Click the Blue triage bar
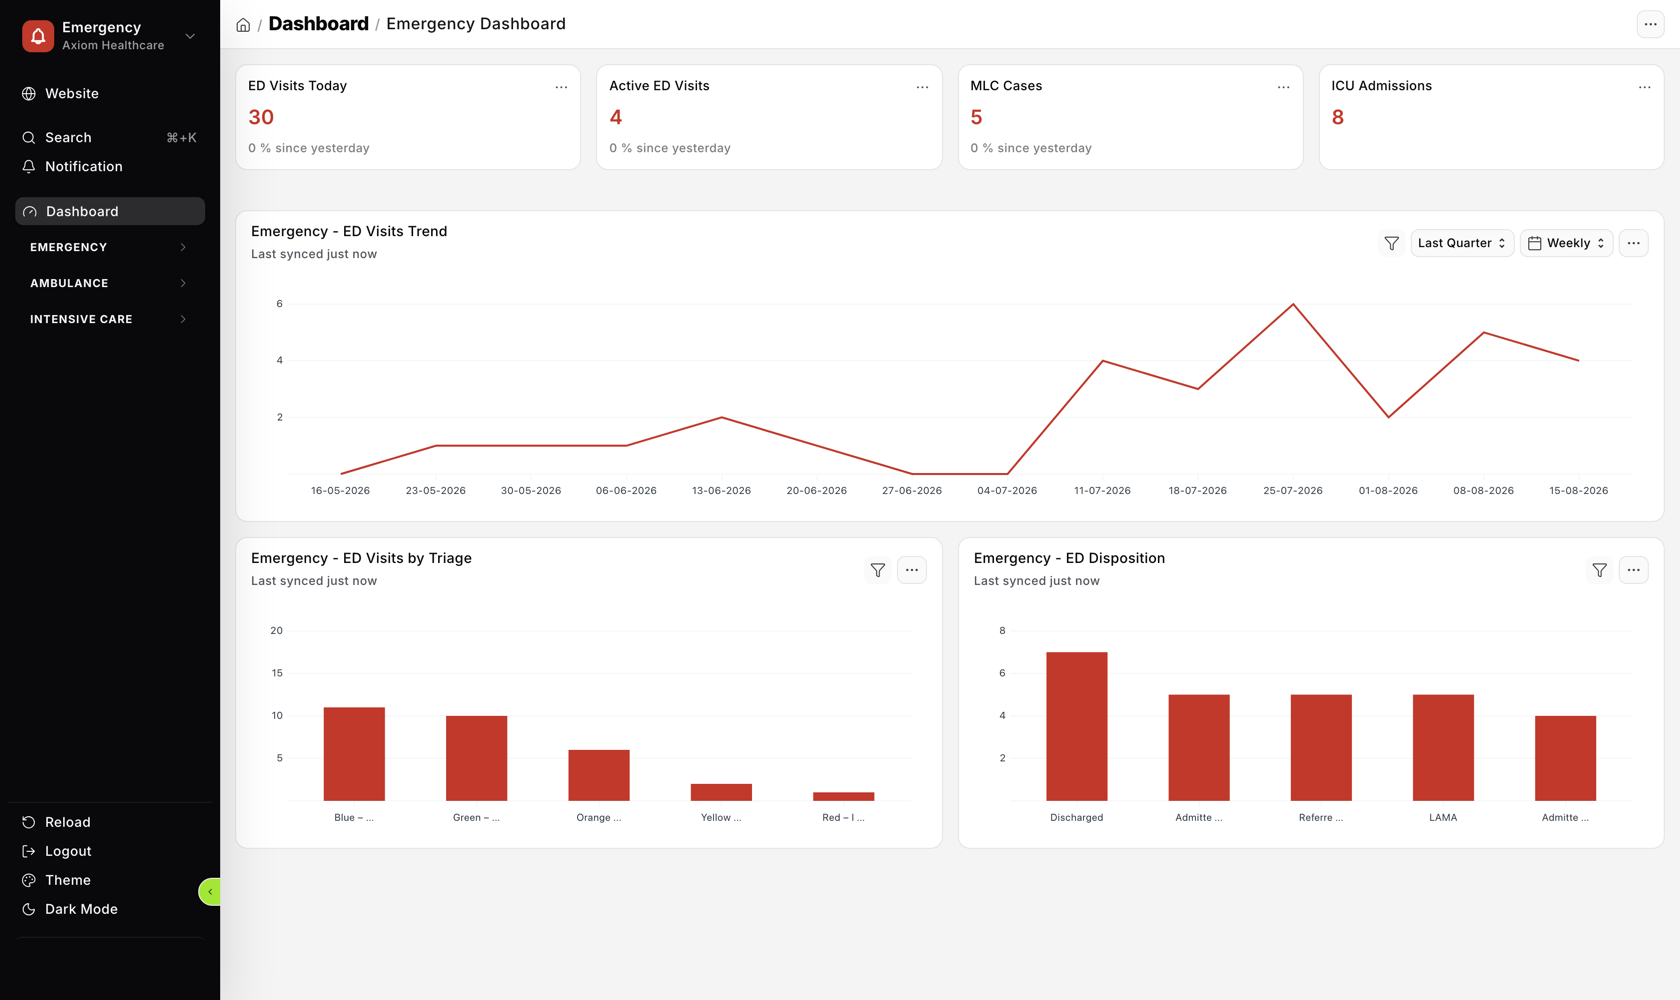Screen dimensions: 1680x1000 (x=354, y=754)
